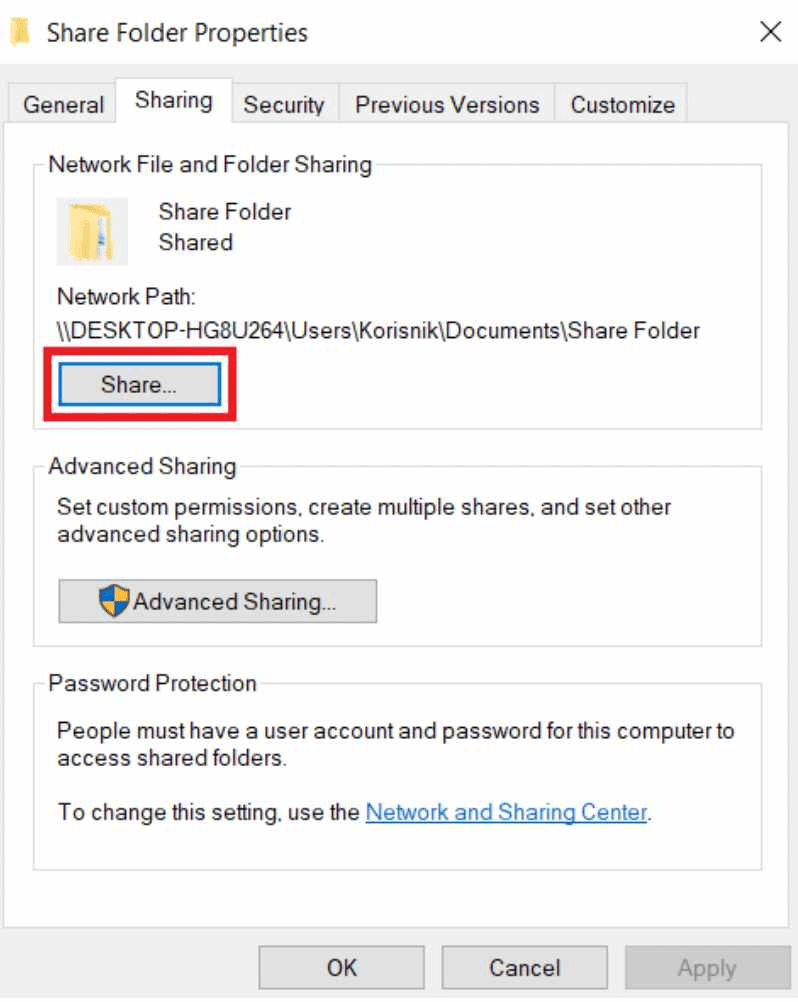Viewport: 798px width, 1002px height.
Task: Click the "Shared" status text
Action: (x=196, y=242)
